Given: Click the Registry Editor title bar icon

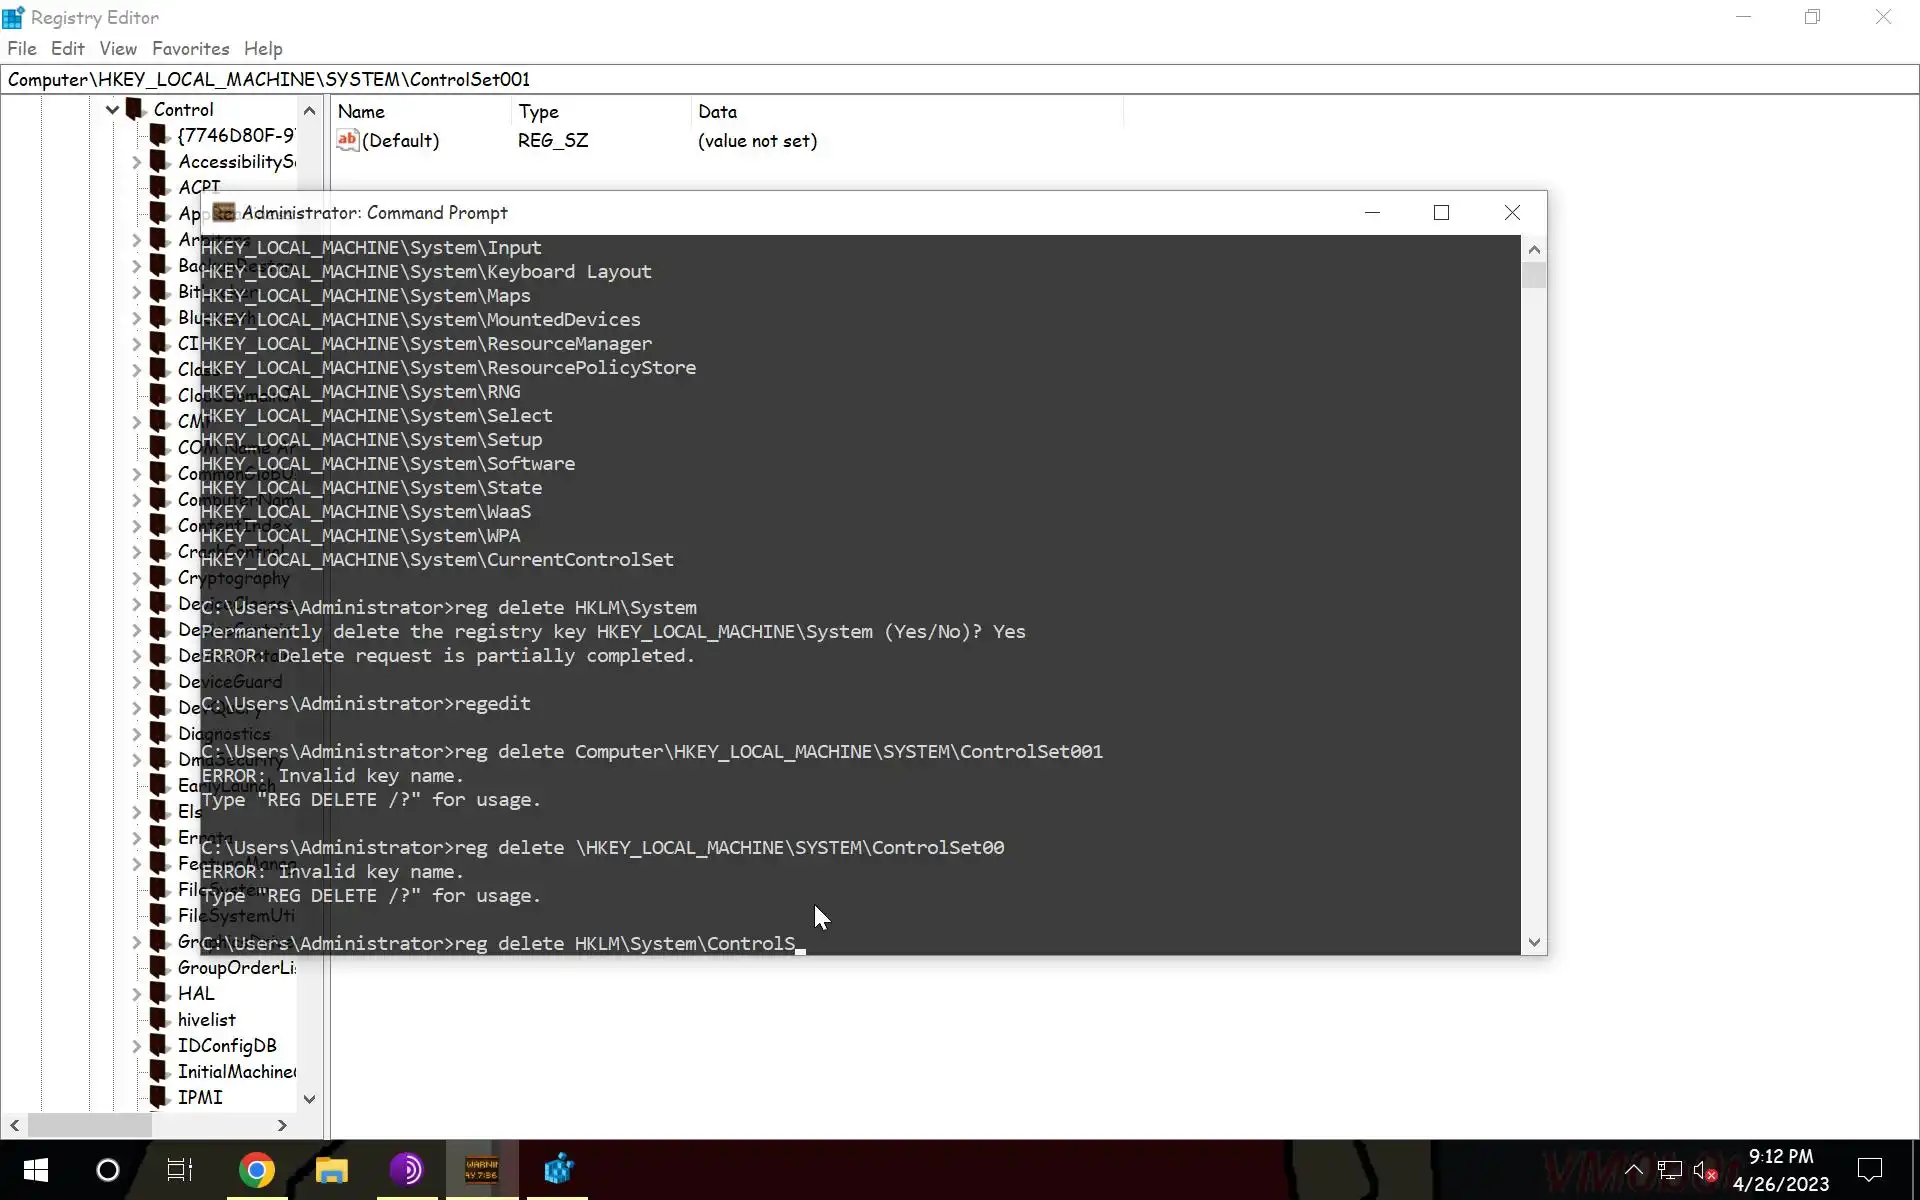Looking at the screenshot, I should tap(13, 17).
